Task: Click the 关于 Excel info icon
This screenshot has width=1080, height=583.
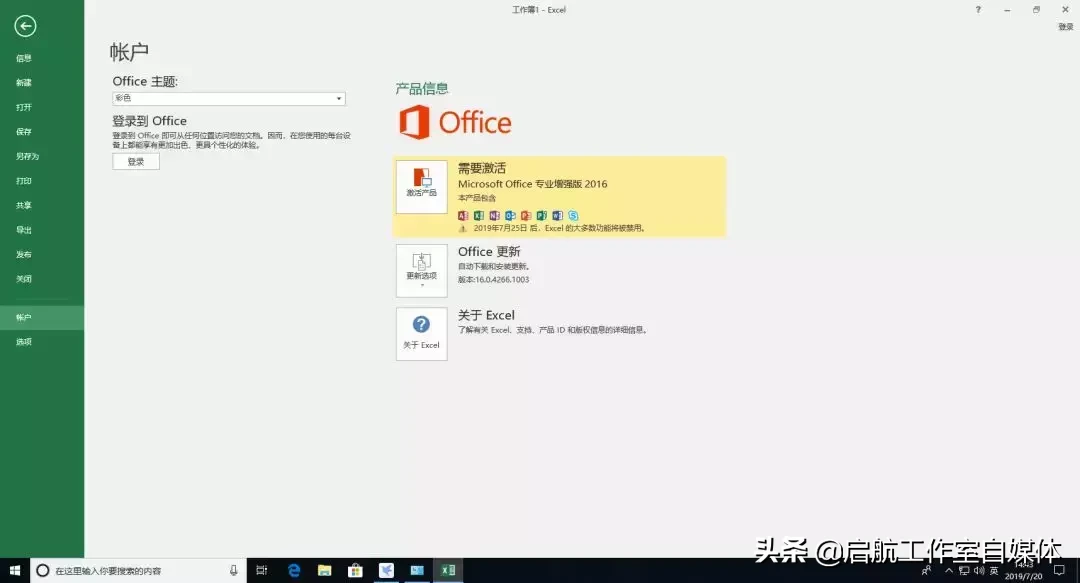Action: (x=421, y=333)
